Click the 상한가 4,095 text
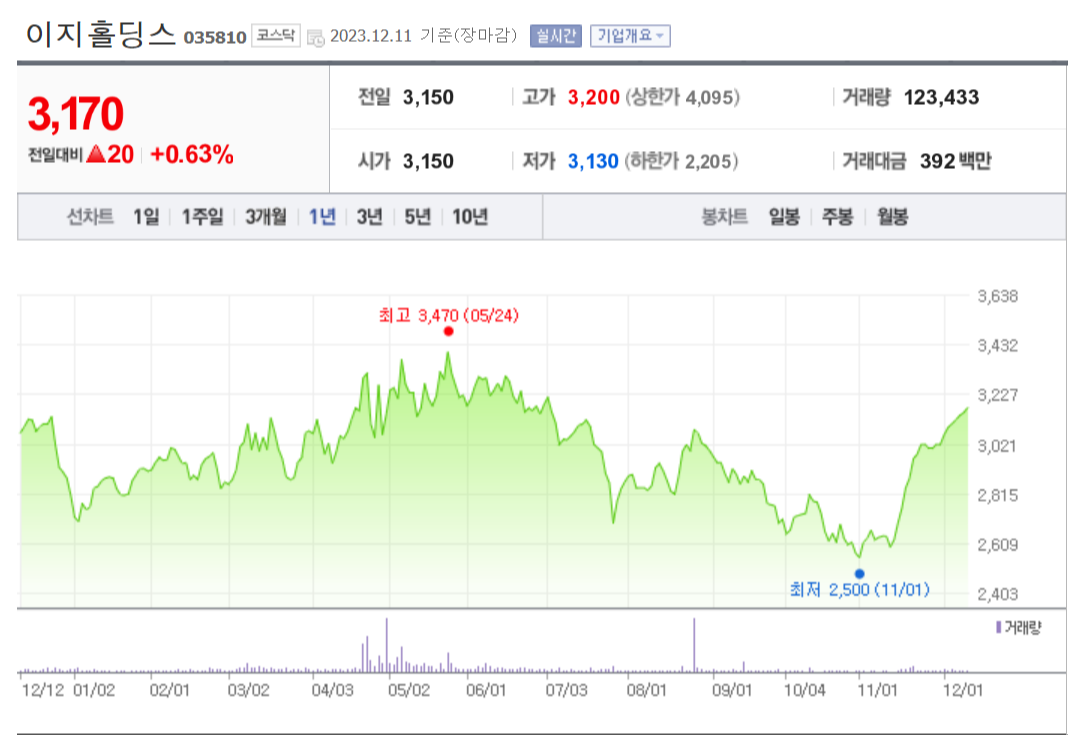1068x735 pixels. (682, 97)
